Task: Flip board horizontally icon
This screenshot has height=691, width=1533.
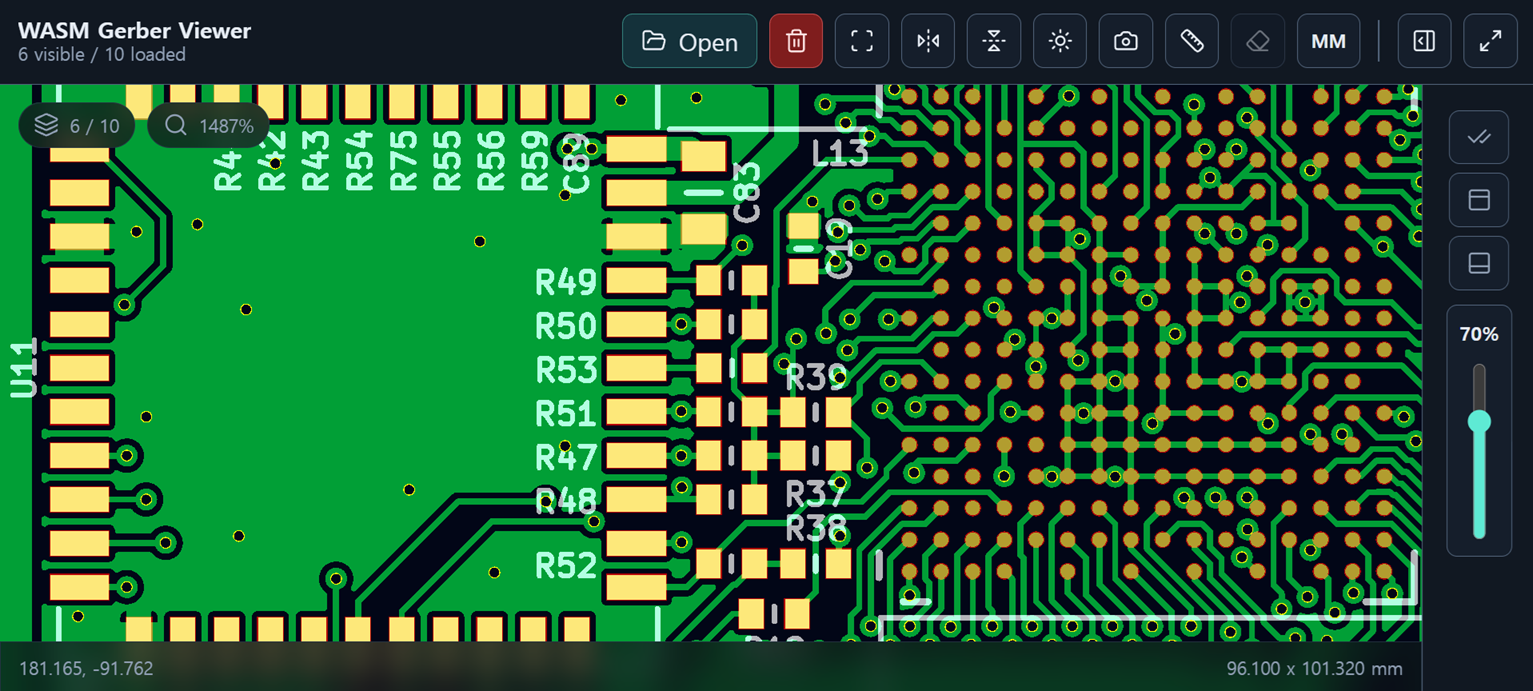Action: [928, 41]
